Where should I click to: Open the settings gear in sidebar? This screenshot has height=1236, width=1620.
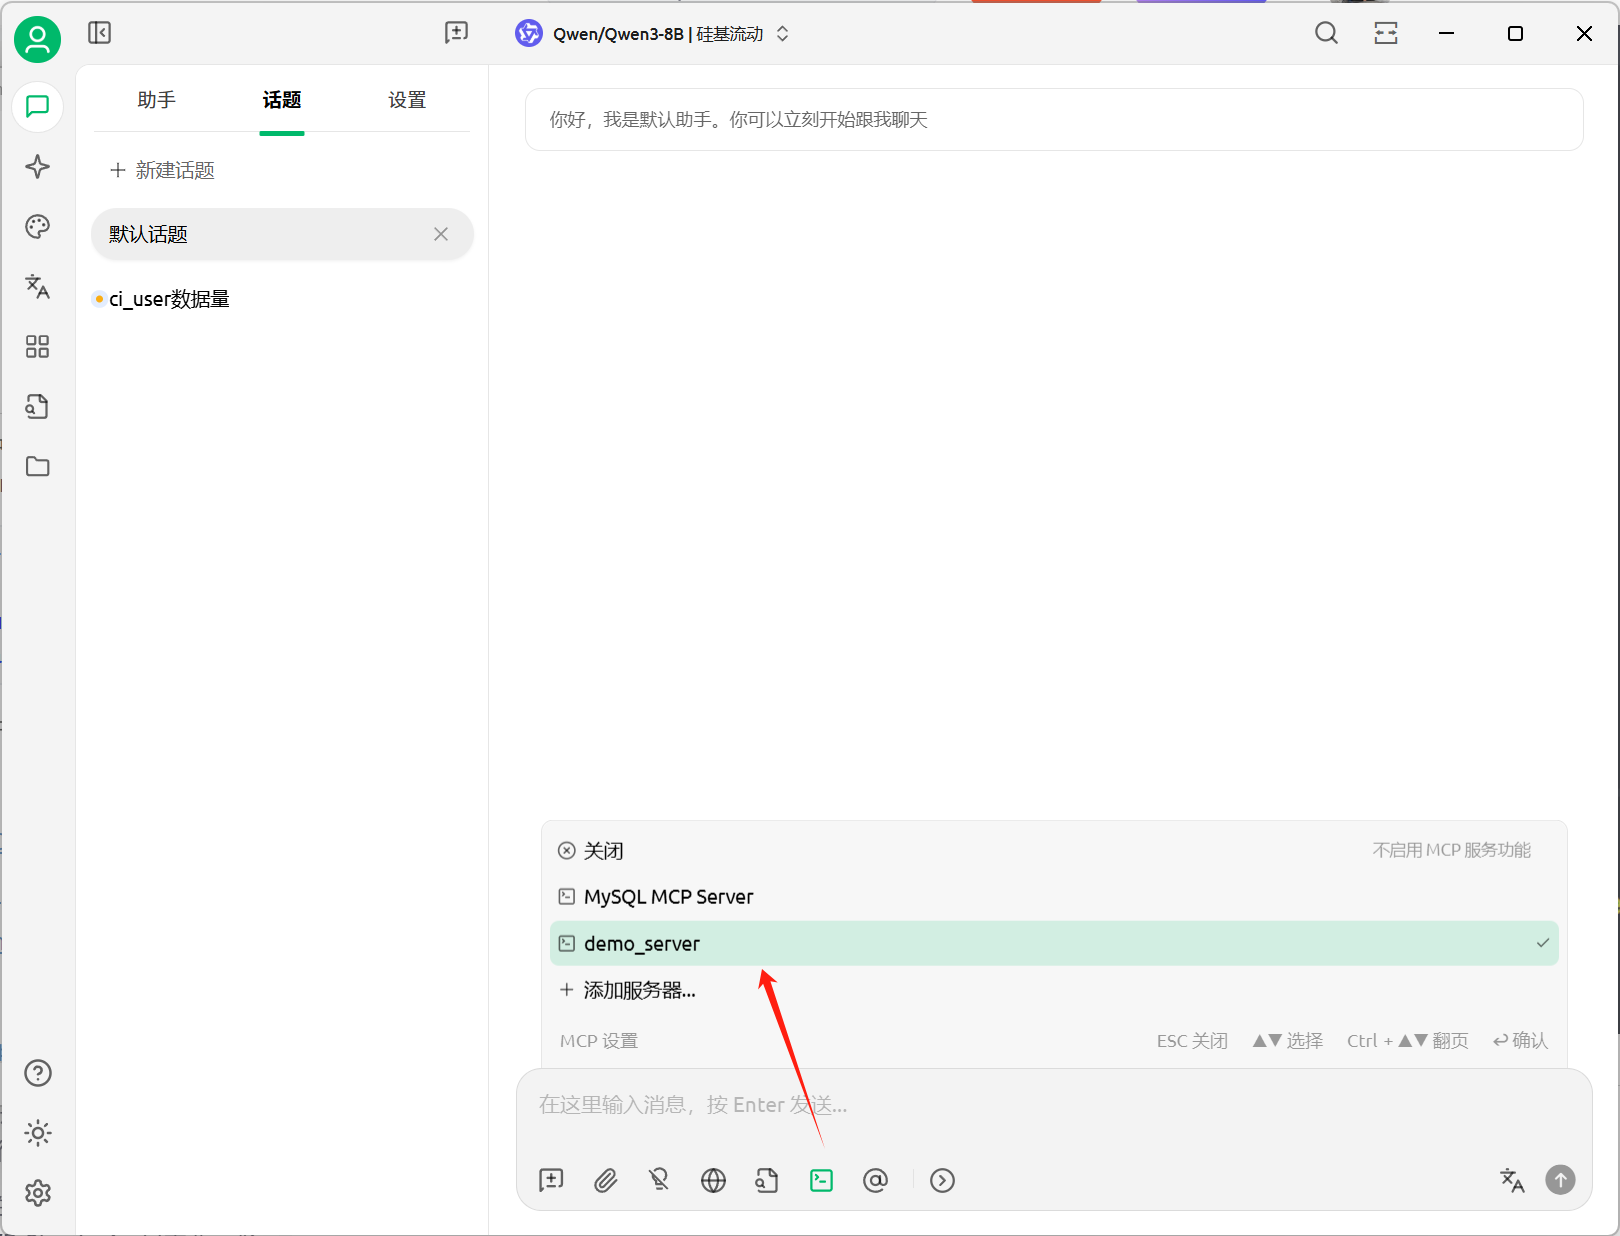pos(38,1193)
